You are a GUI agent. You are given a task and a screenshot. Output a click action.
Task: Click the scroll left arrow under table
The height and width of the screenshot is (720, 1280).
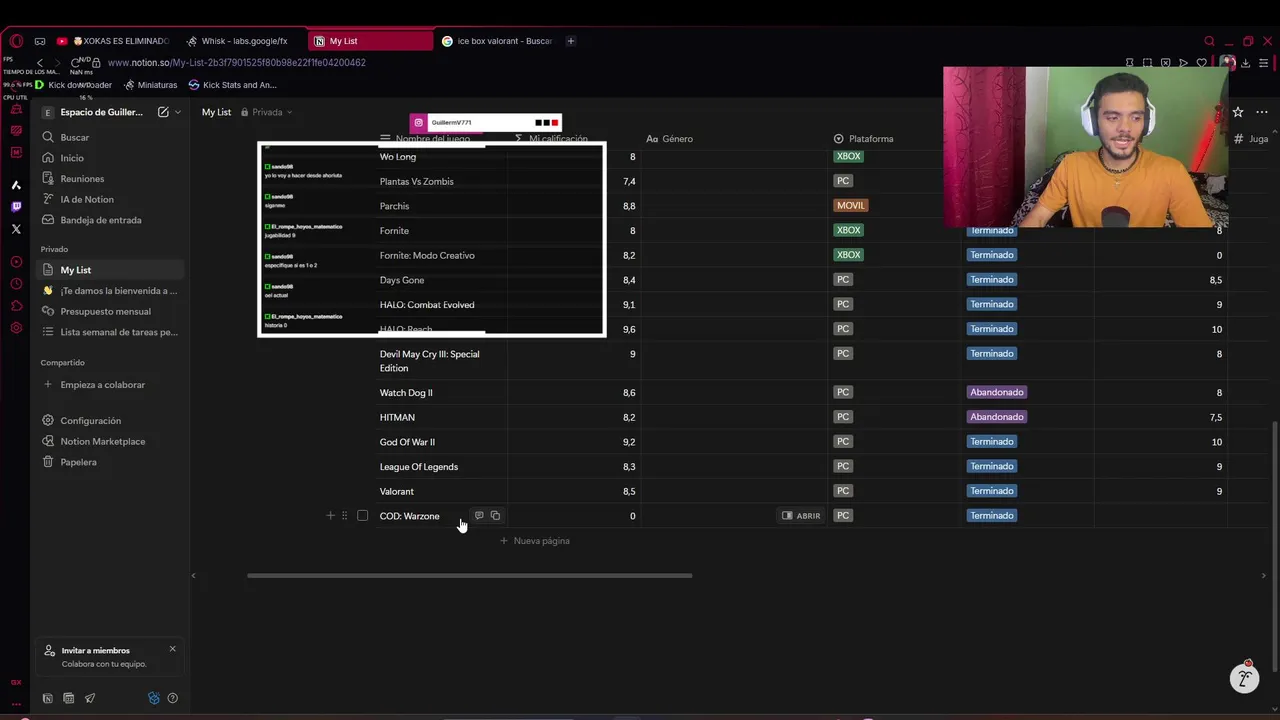pyautogui.click(x=193, y=576)
